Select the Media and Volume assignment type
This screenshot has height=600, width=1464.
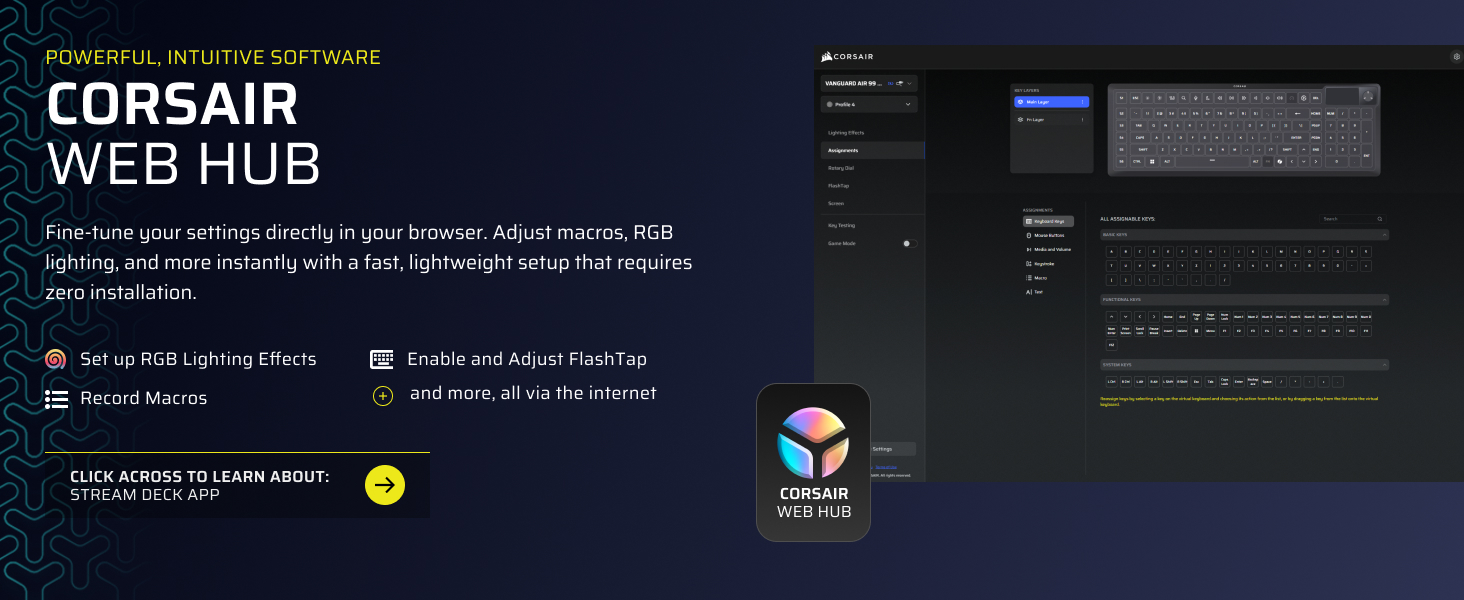tap(1050, 249)
